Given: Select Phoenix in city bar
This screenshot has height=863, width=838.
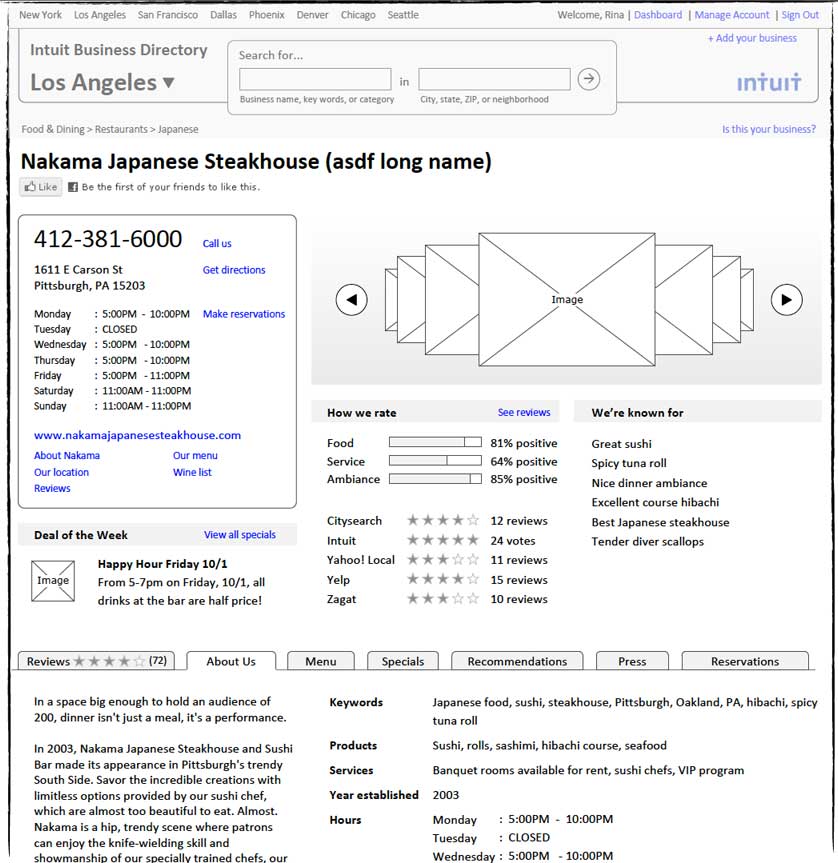Looking at the screenshot, I should click(x=267, y=15).
